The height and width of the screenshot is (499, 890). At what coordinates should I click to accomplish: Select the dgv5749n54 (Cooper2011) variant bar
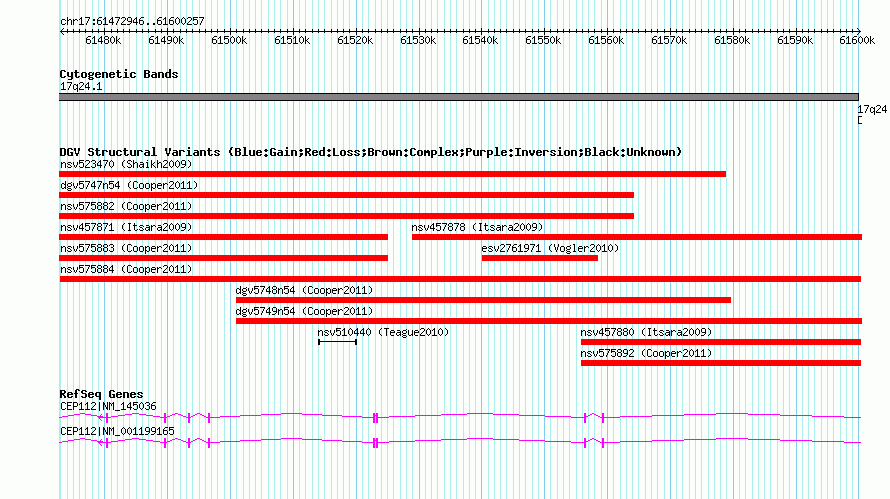[549, 321]
